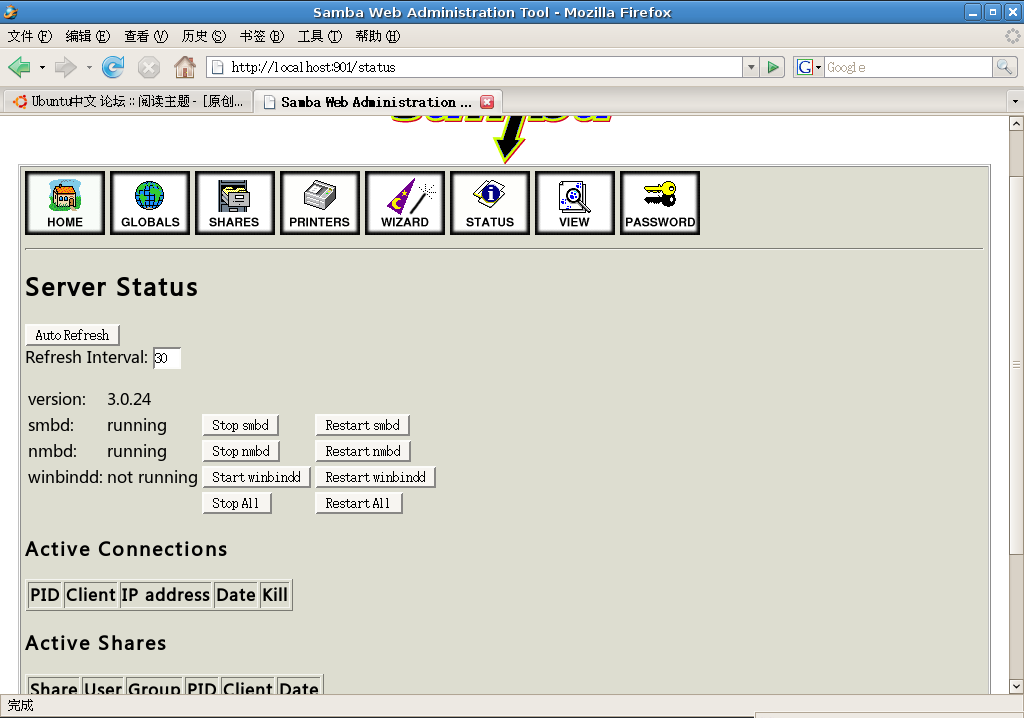
Task: Expand the address bar URL dropdown
Action: point(751,67)
